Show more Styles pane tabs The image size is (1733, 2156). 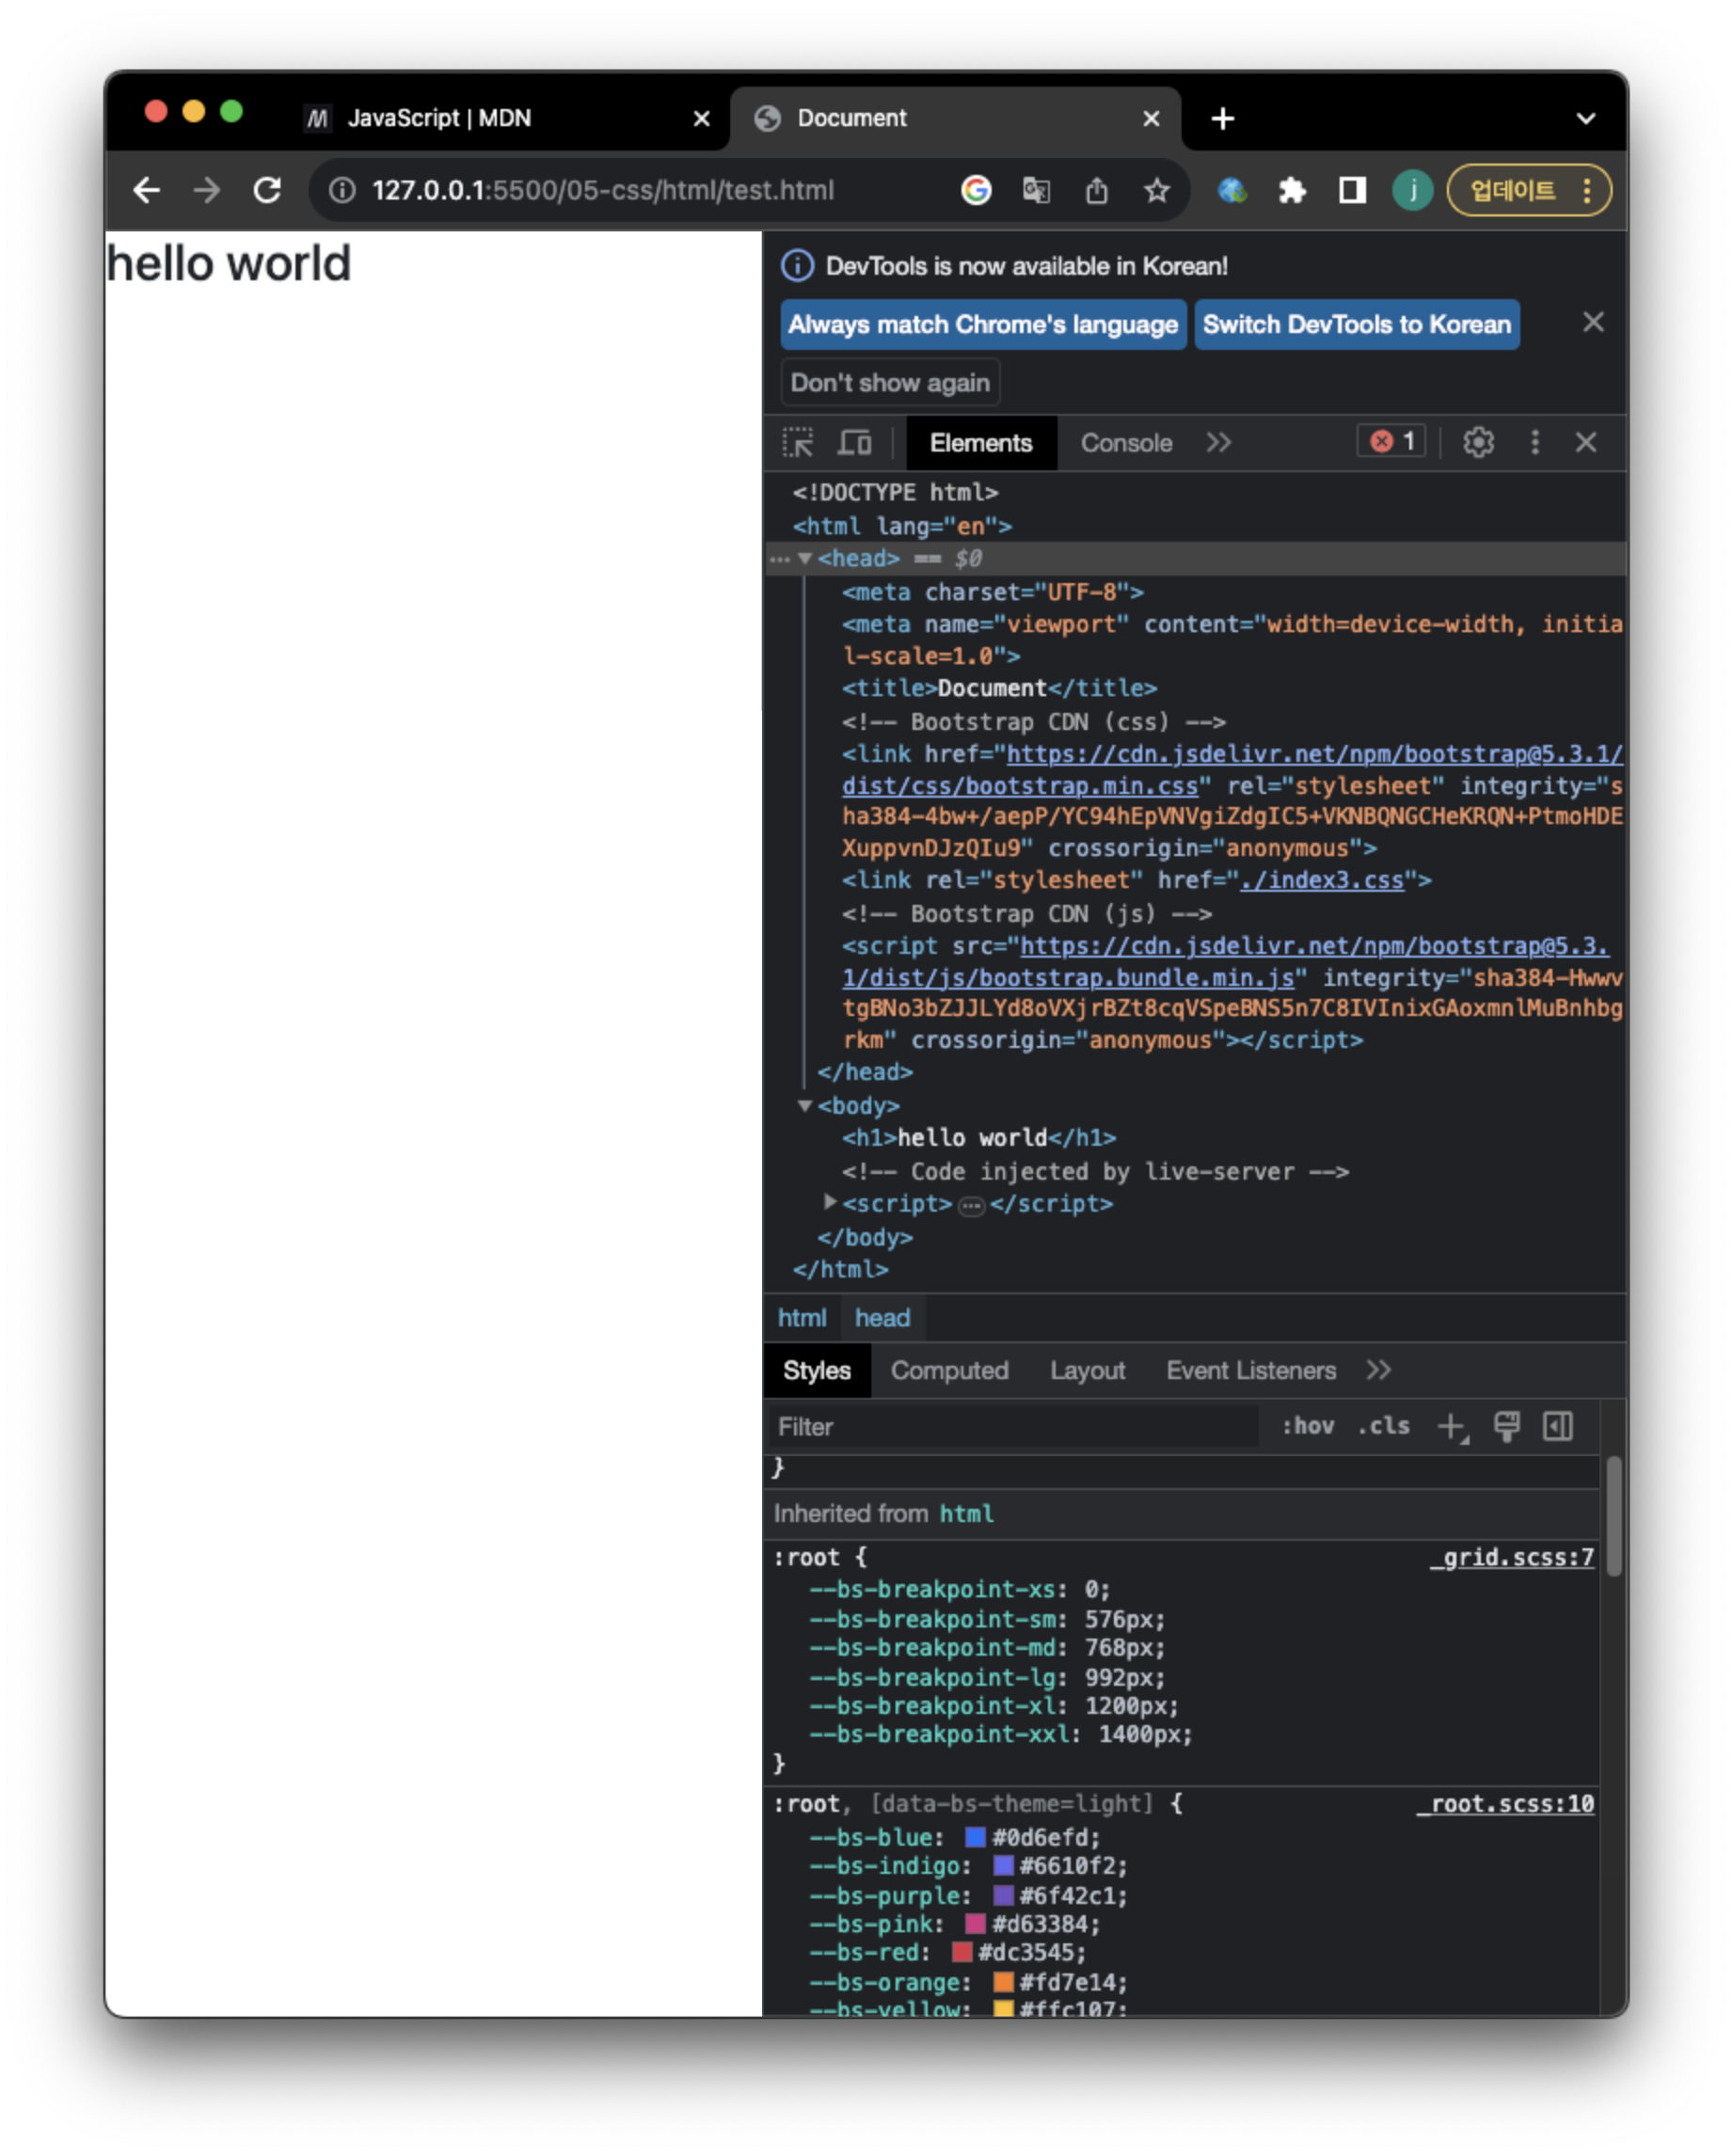(x=1377, y=1369)
